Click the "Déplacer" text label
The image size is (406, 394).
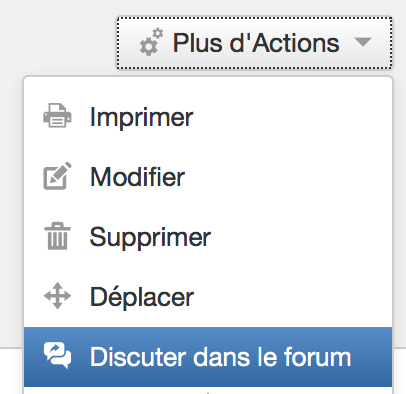[x=142, y=297]
